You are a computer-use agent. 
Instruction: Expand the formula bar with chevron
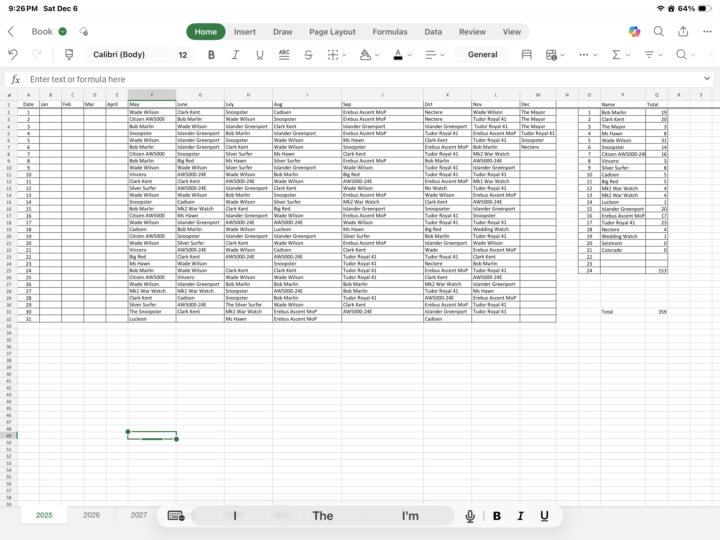click(707, 79)
